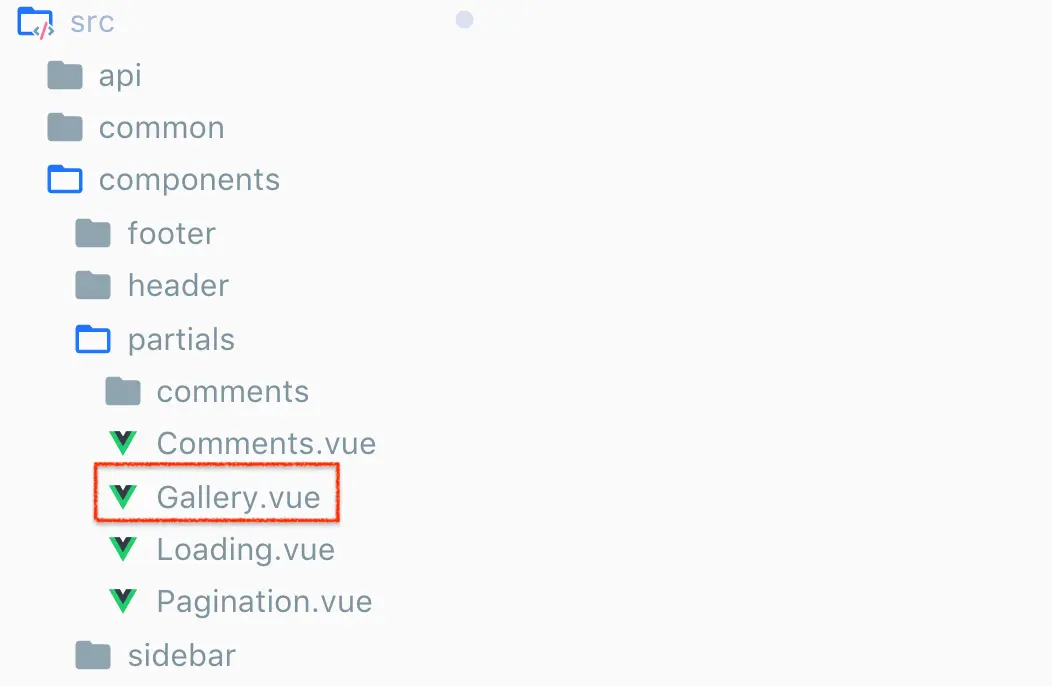
Task: Click the footer folder icon
Action: pos(93,233)
